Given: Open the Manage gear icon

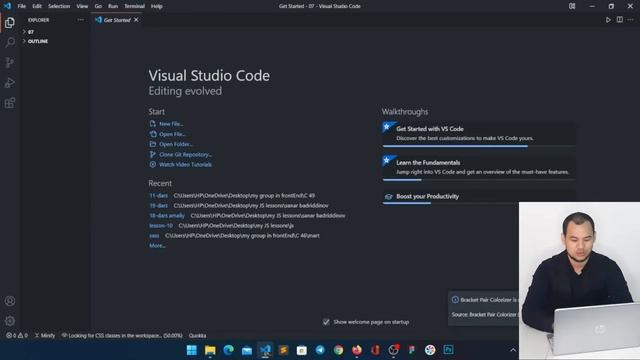Looking at the screenshot, I should point(10,321).
